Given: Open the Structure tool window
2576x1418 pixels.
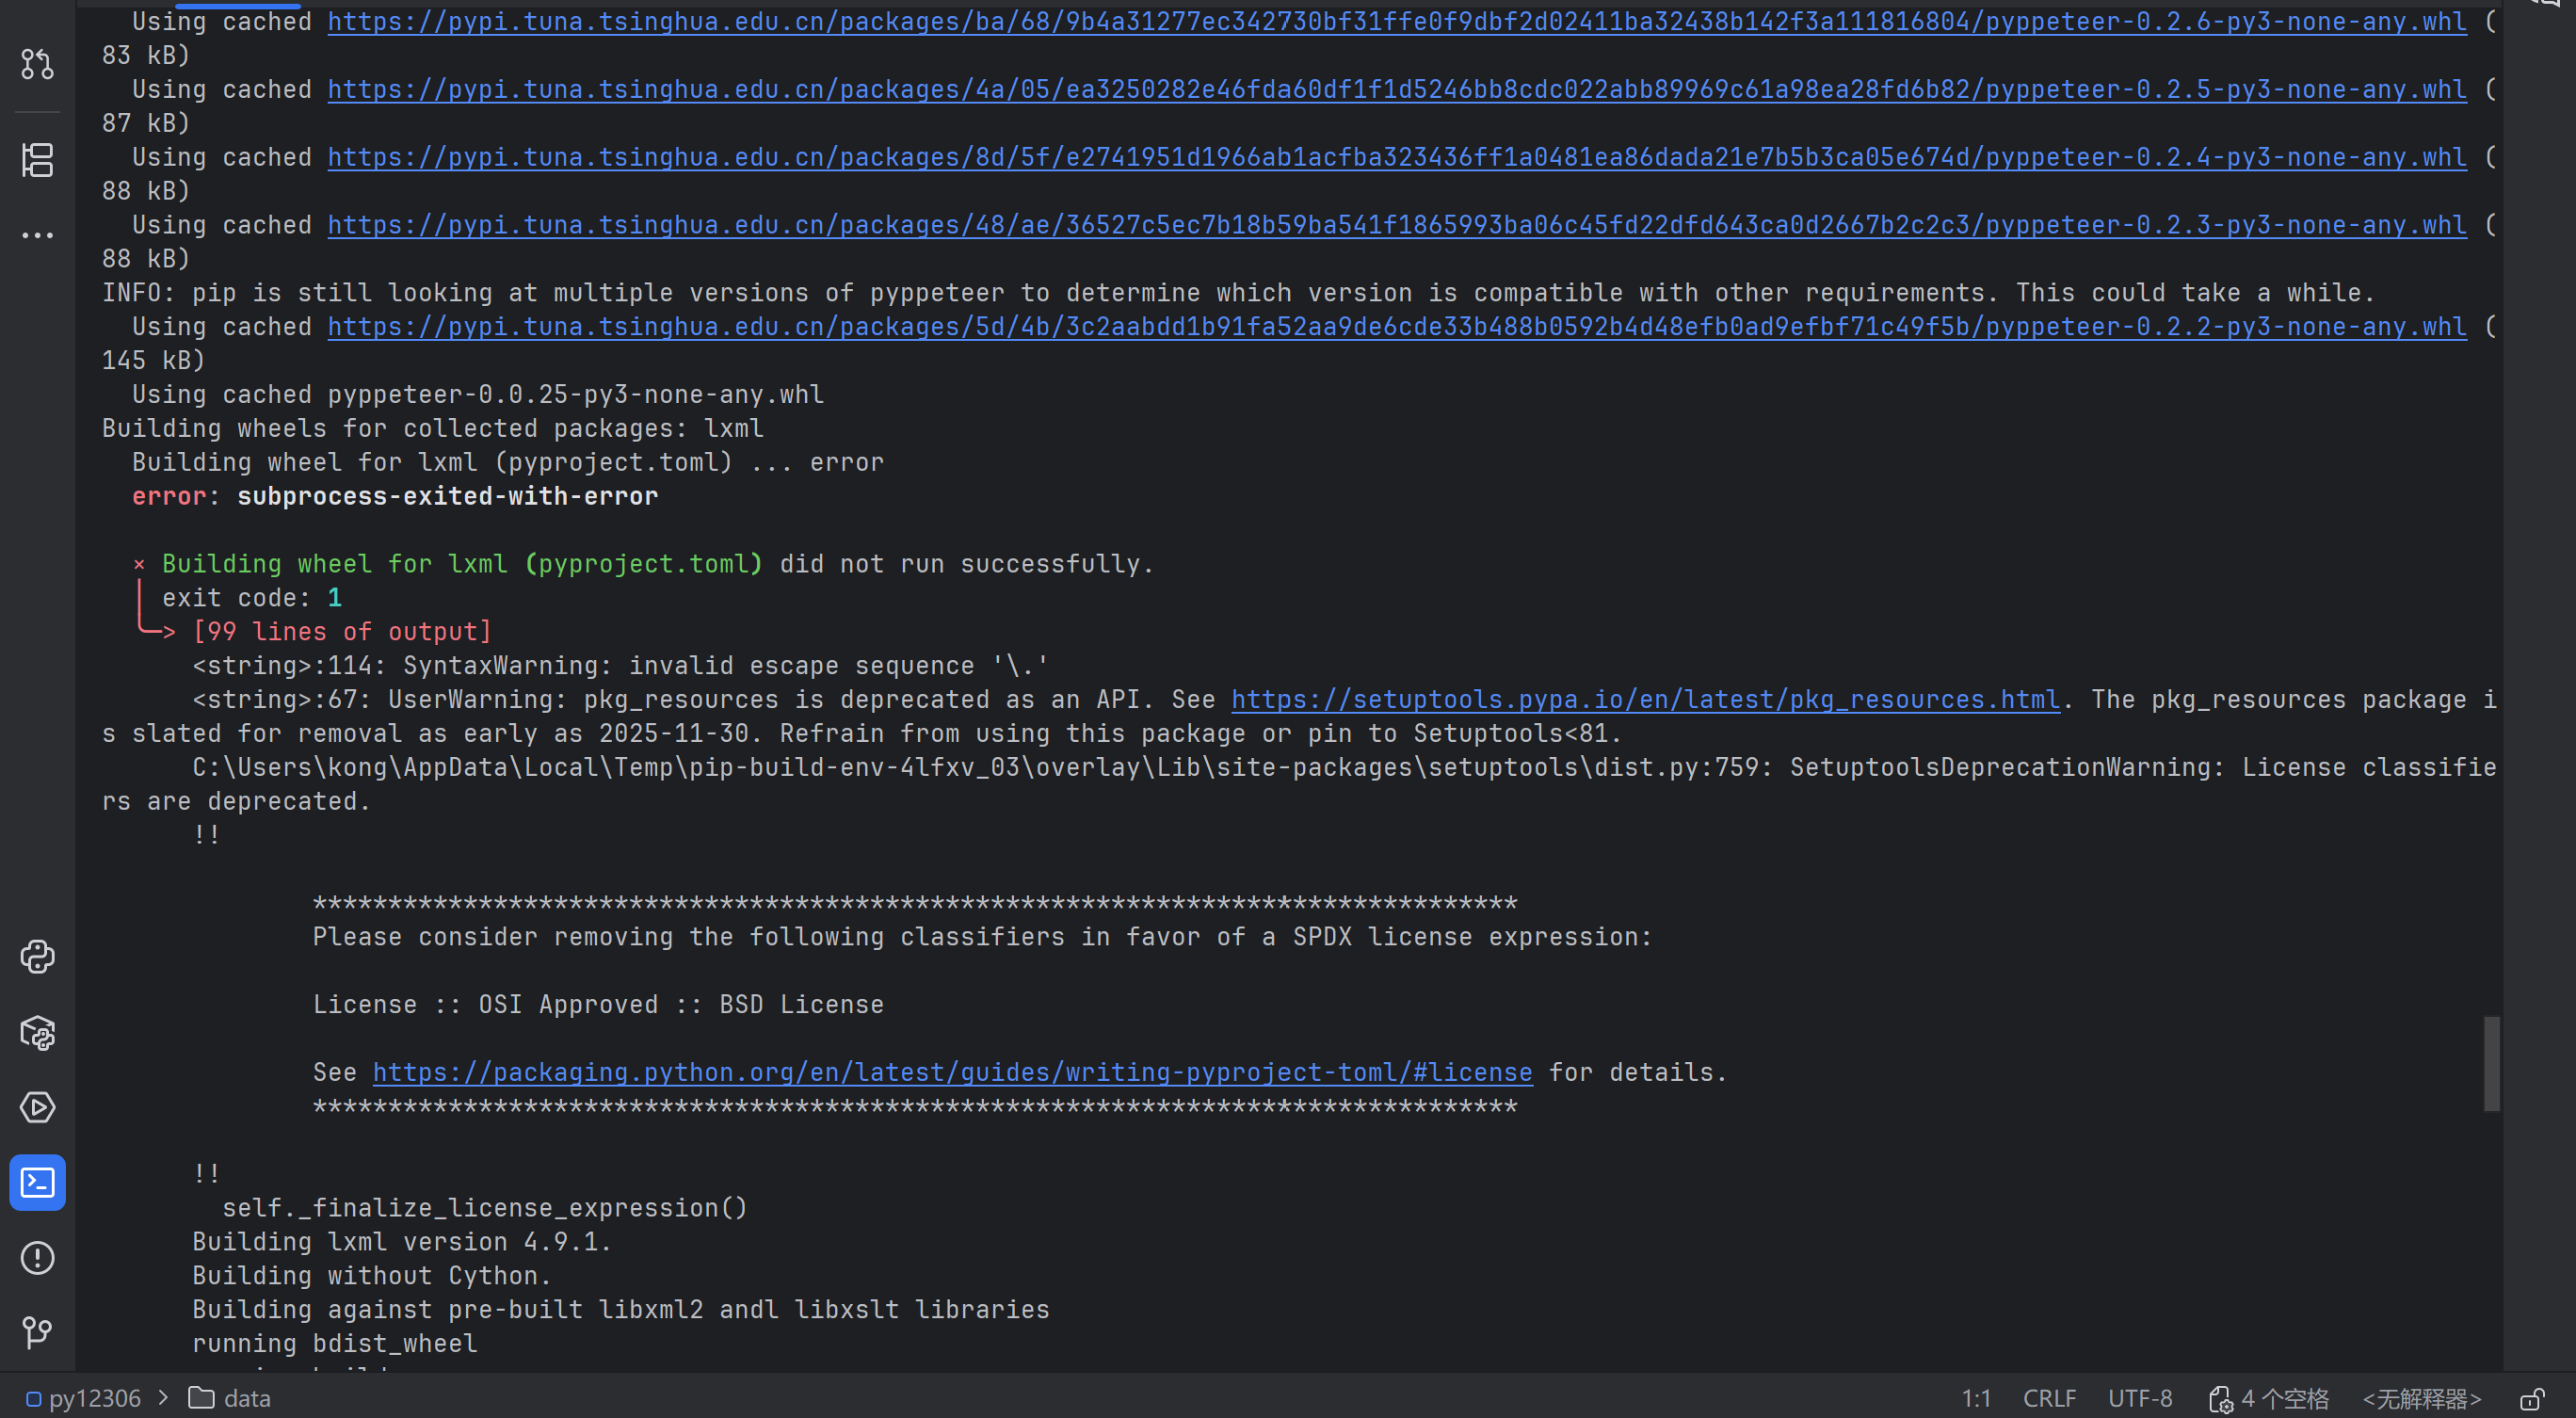Looking at the screenshot, I should [37, 159].
